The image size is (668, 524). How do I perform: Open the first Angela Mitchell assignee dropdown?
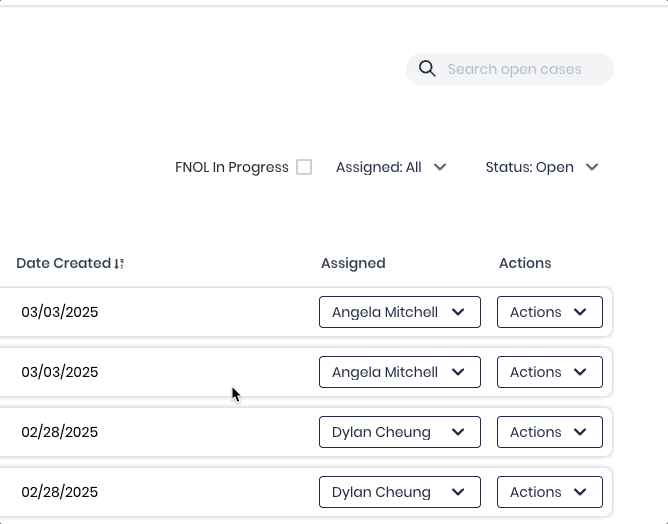pos(399,312)
